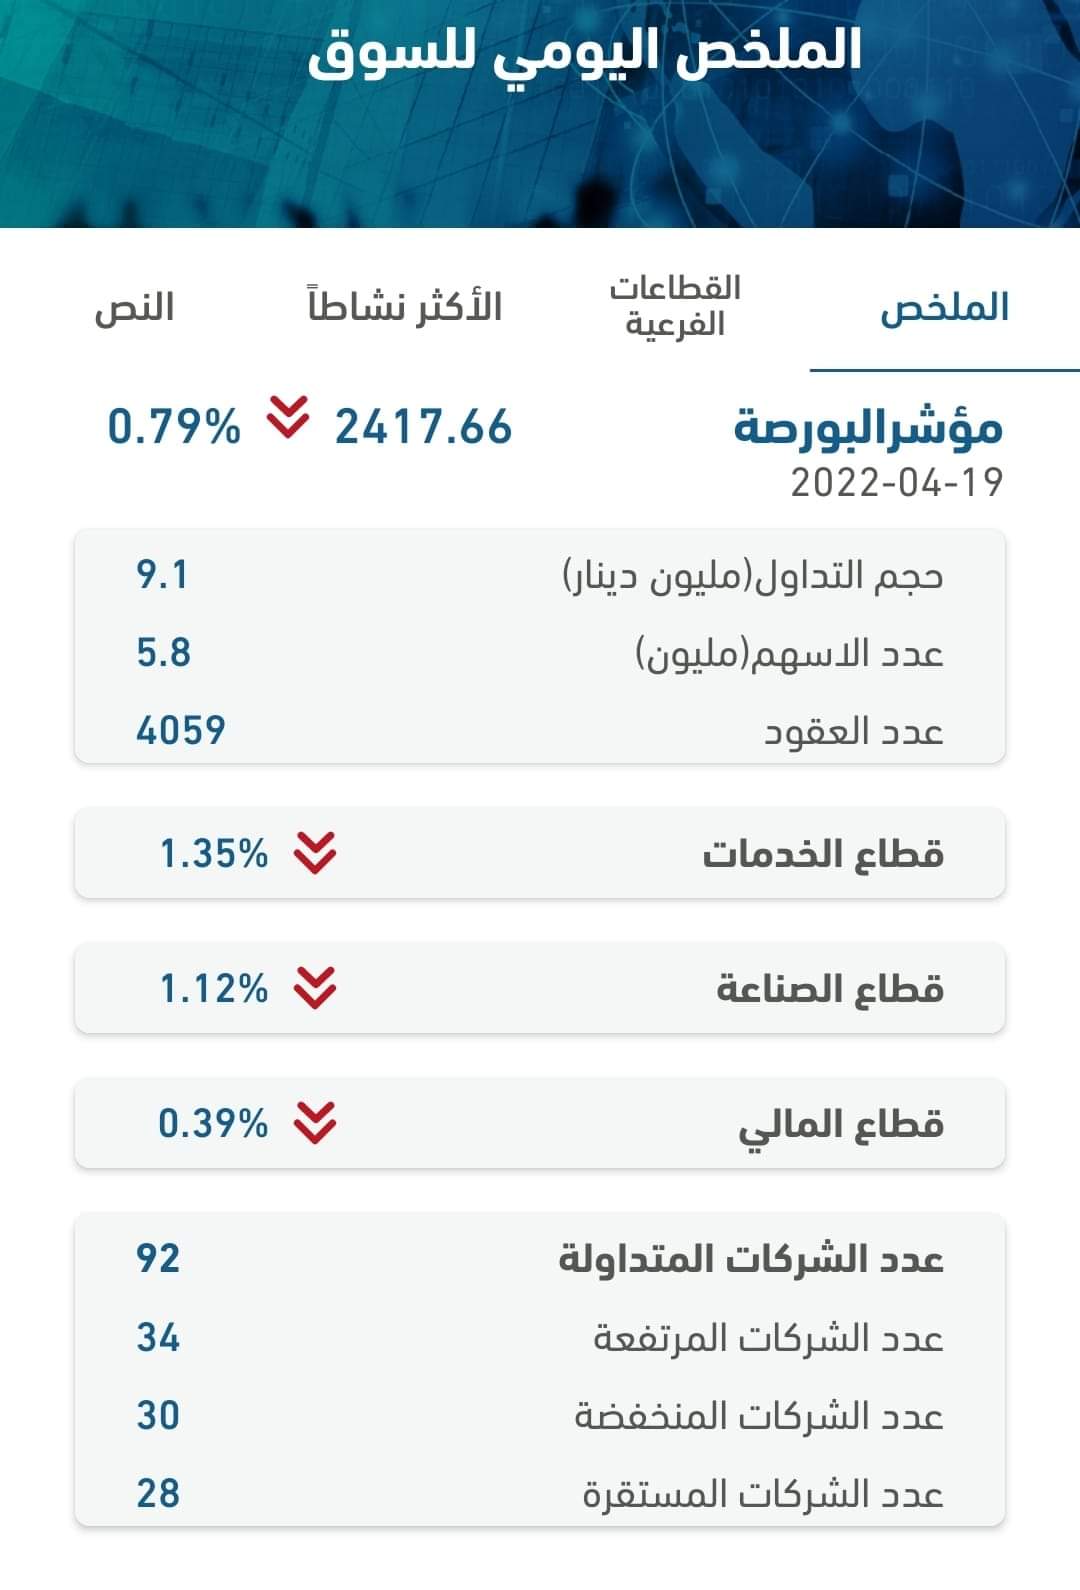This screenshot has height=1590, width=1080.
Task: Click the عدد العقود row
Action: 540,731
